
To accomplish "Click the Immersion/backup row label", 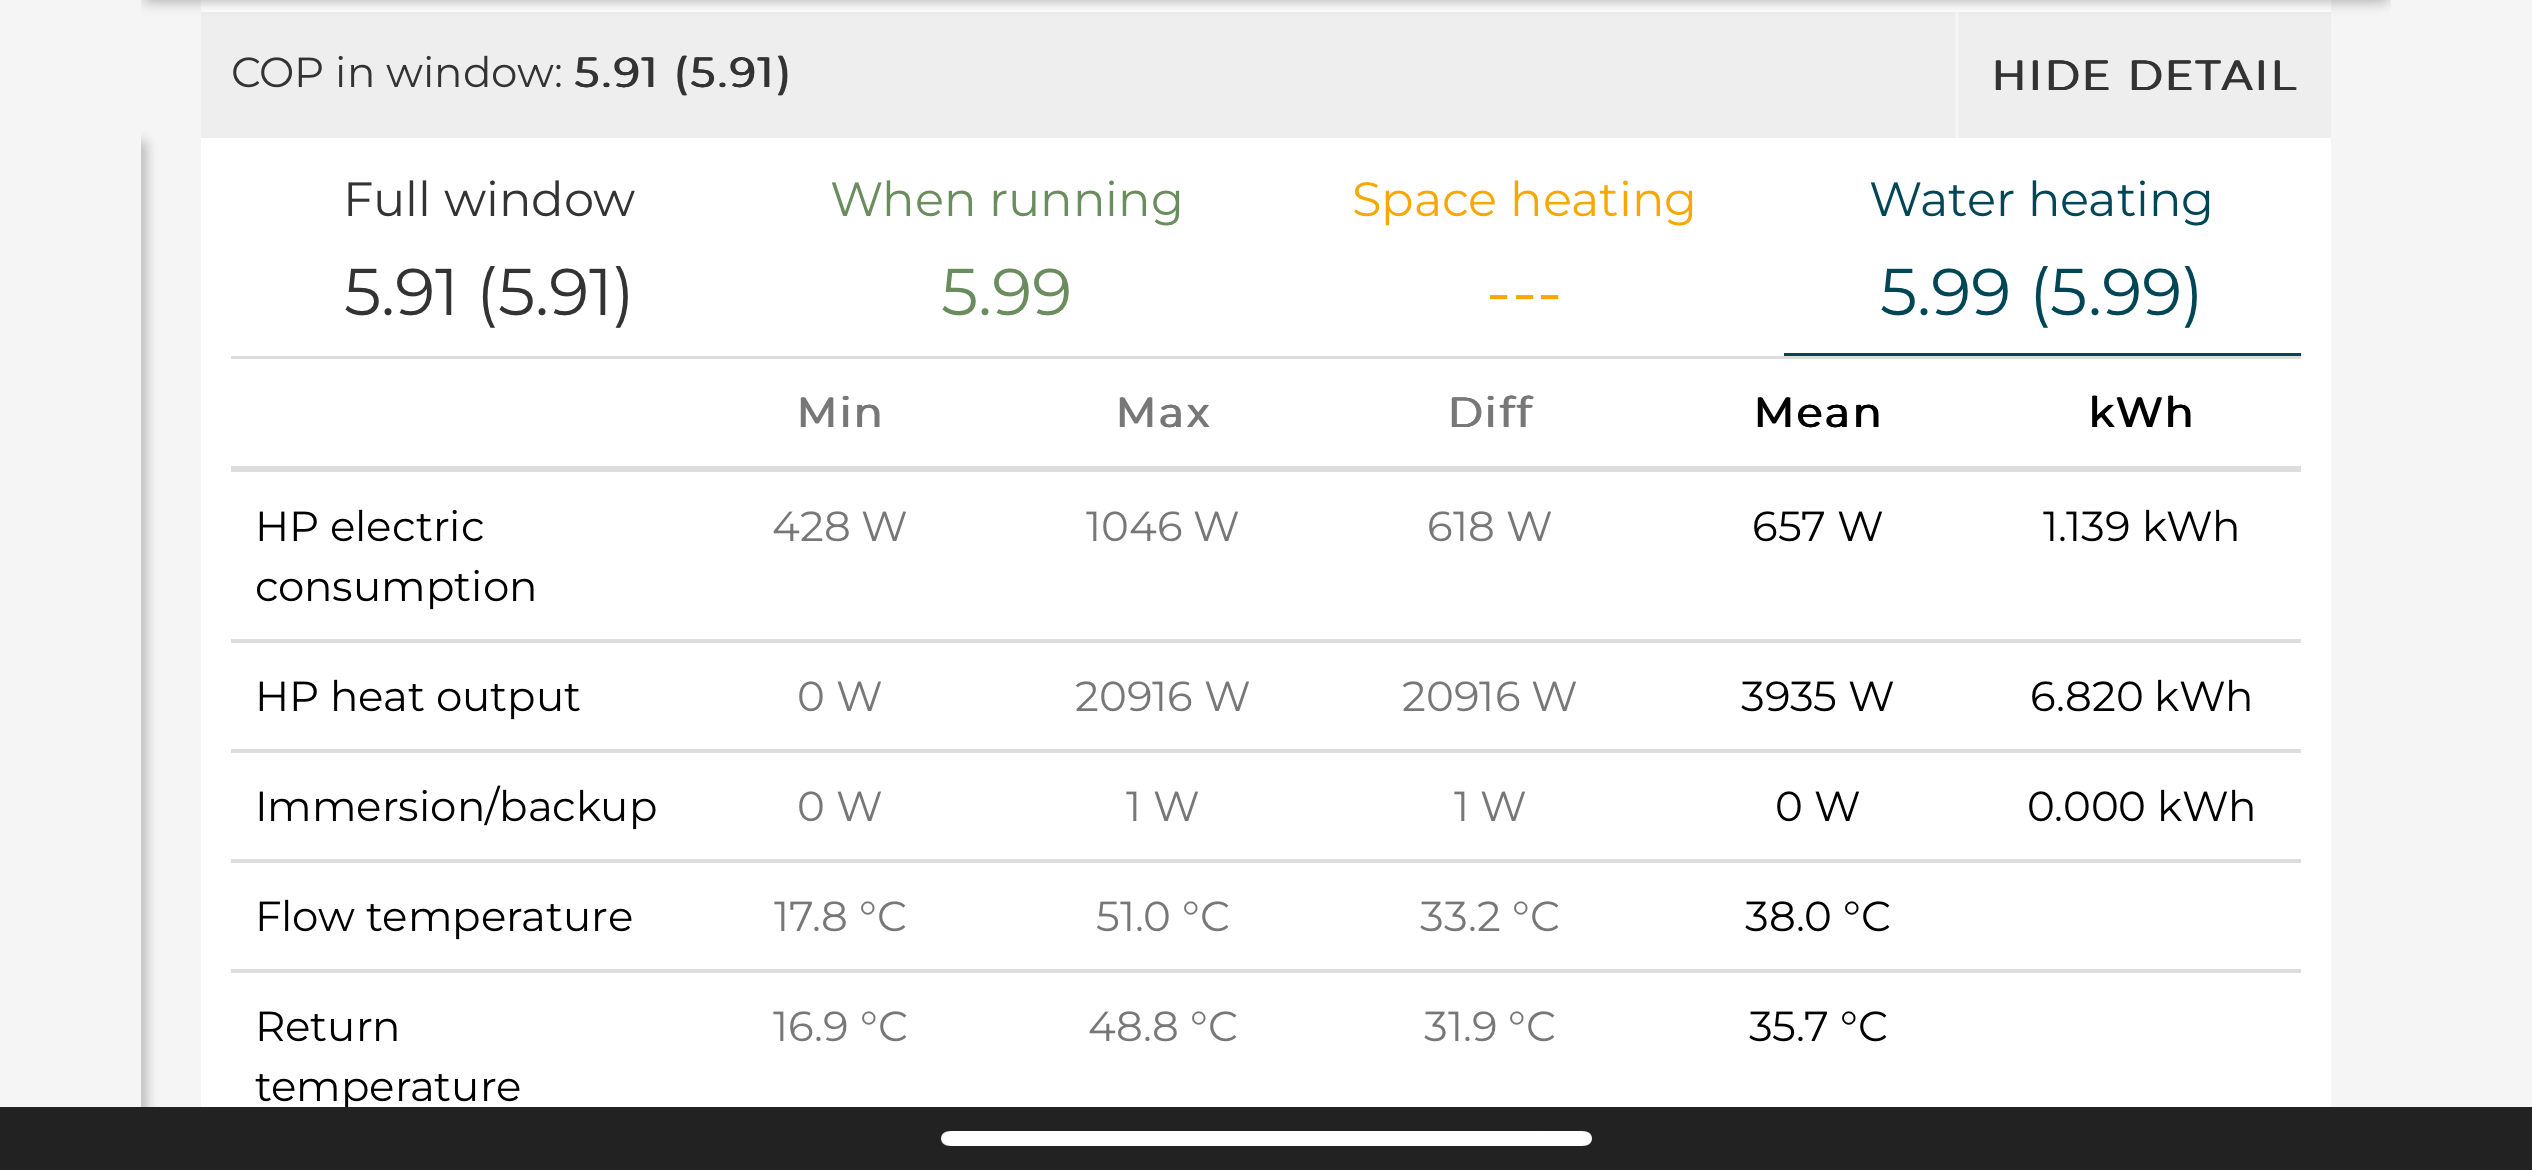I will pos(456,807).
